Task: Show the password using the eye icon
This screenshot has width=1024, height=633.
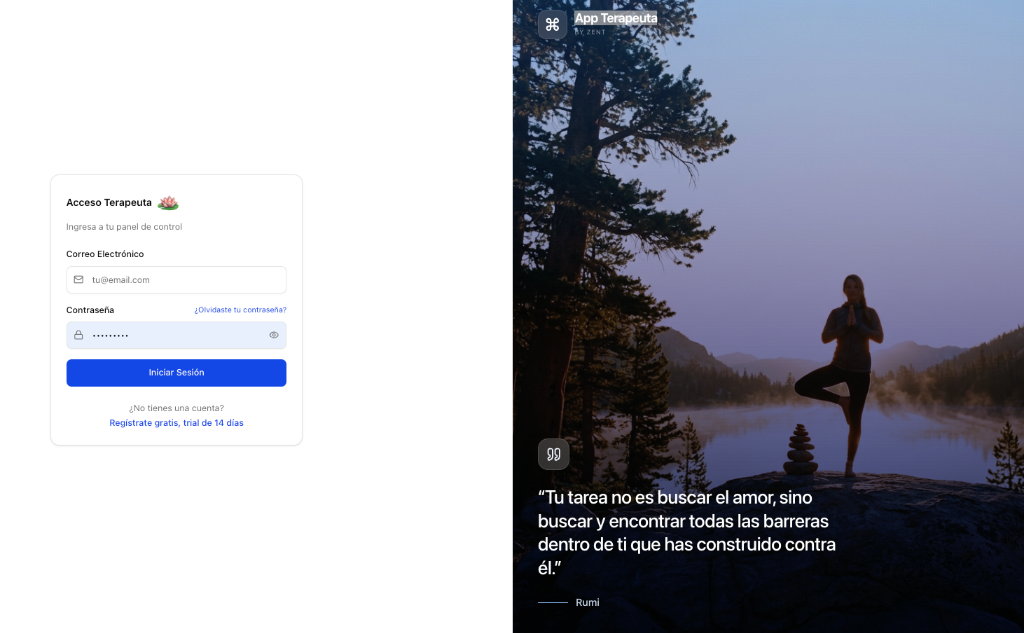Action: (274, 335)
